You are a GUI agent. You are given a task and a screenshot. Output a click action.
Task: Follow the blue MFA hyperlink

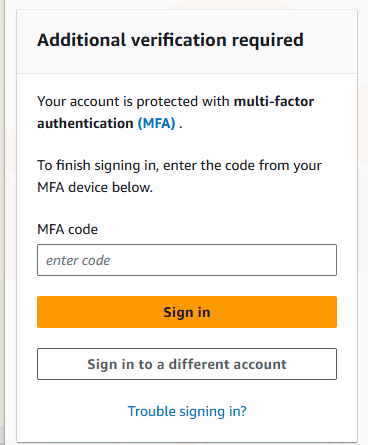[156, 124]
